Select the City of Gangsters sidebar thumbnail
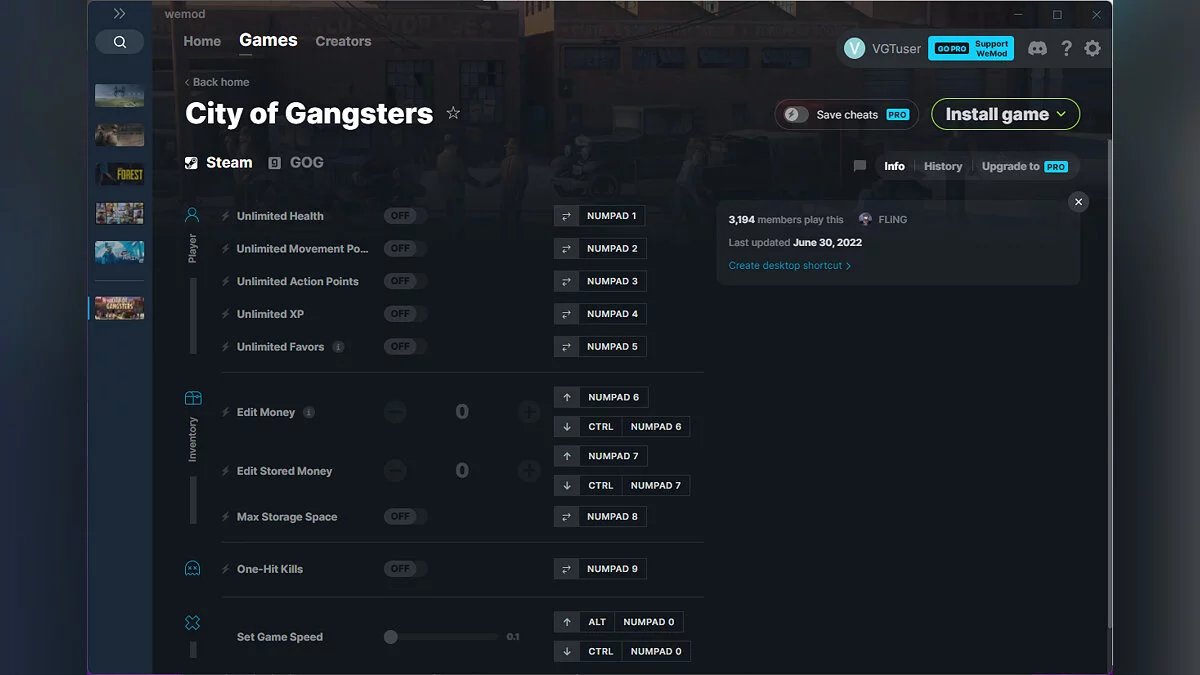1200x675 pixels. click(119, 308)
